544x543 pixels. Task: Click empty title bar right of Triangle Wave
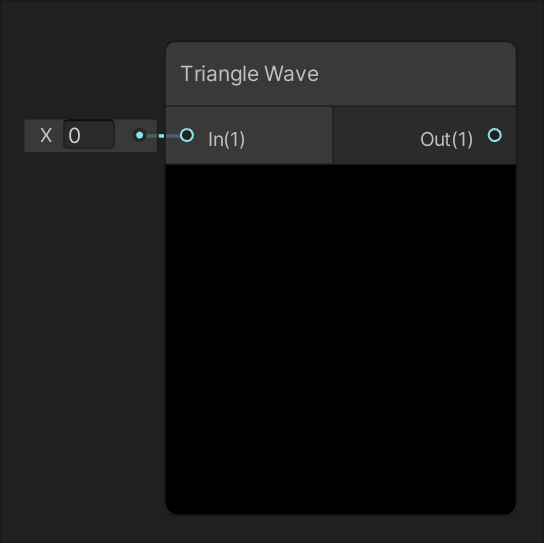[x=416, y=74]
